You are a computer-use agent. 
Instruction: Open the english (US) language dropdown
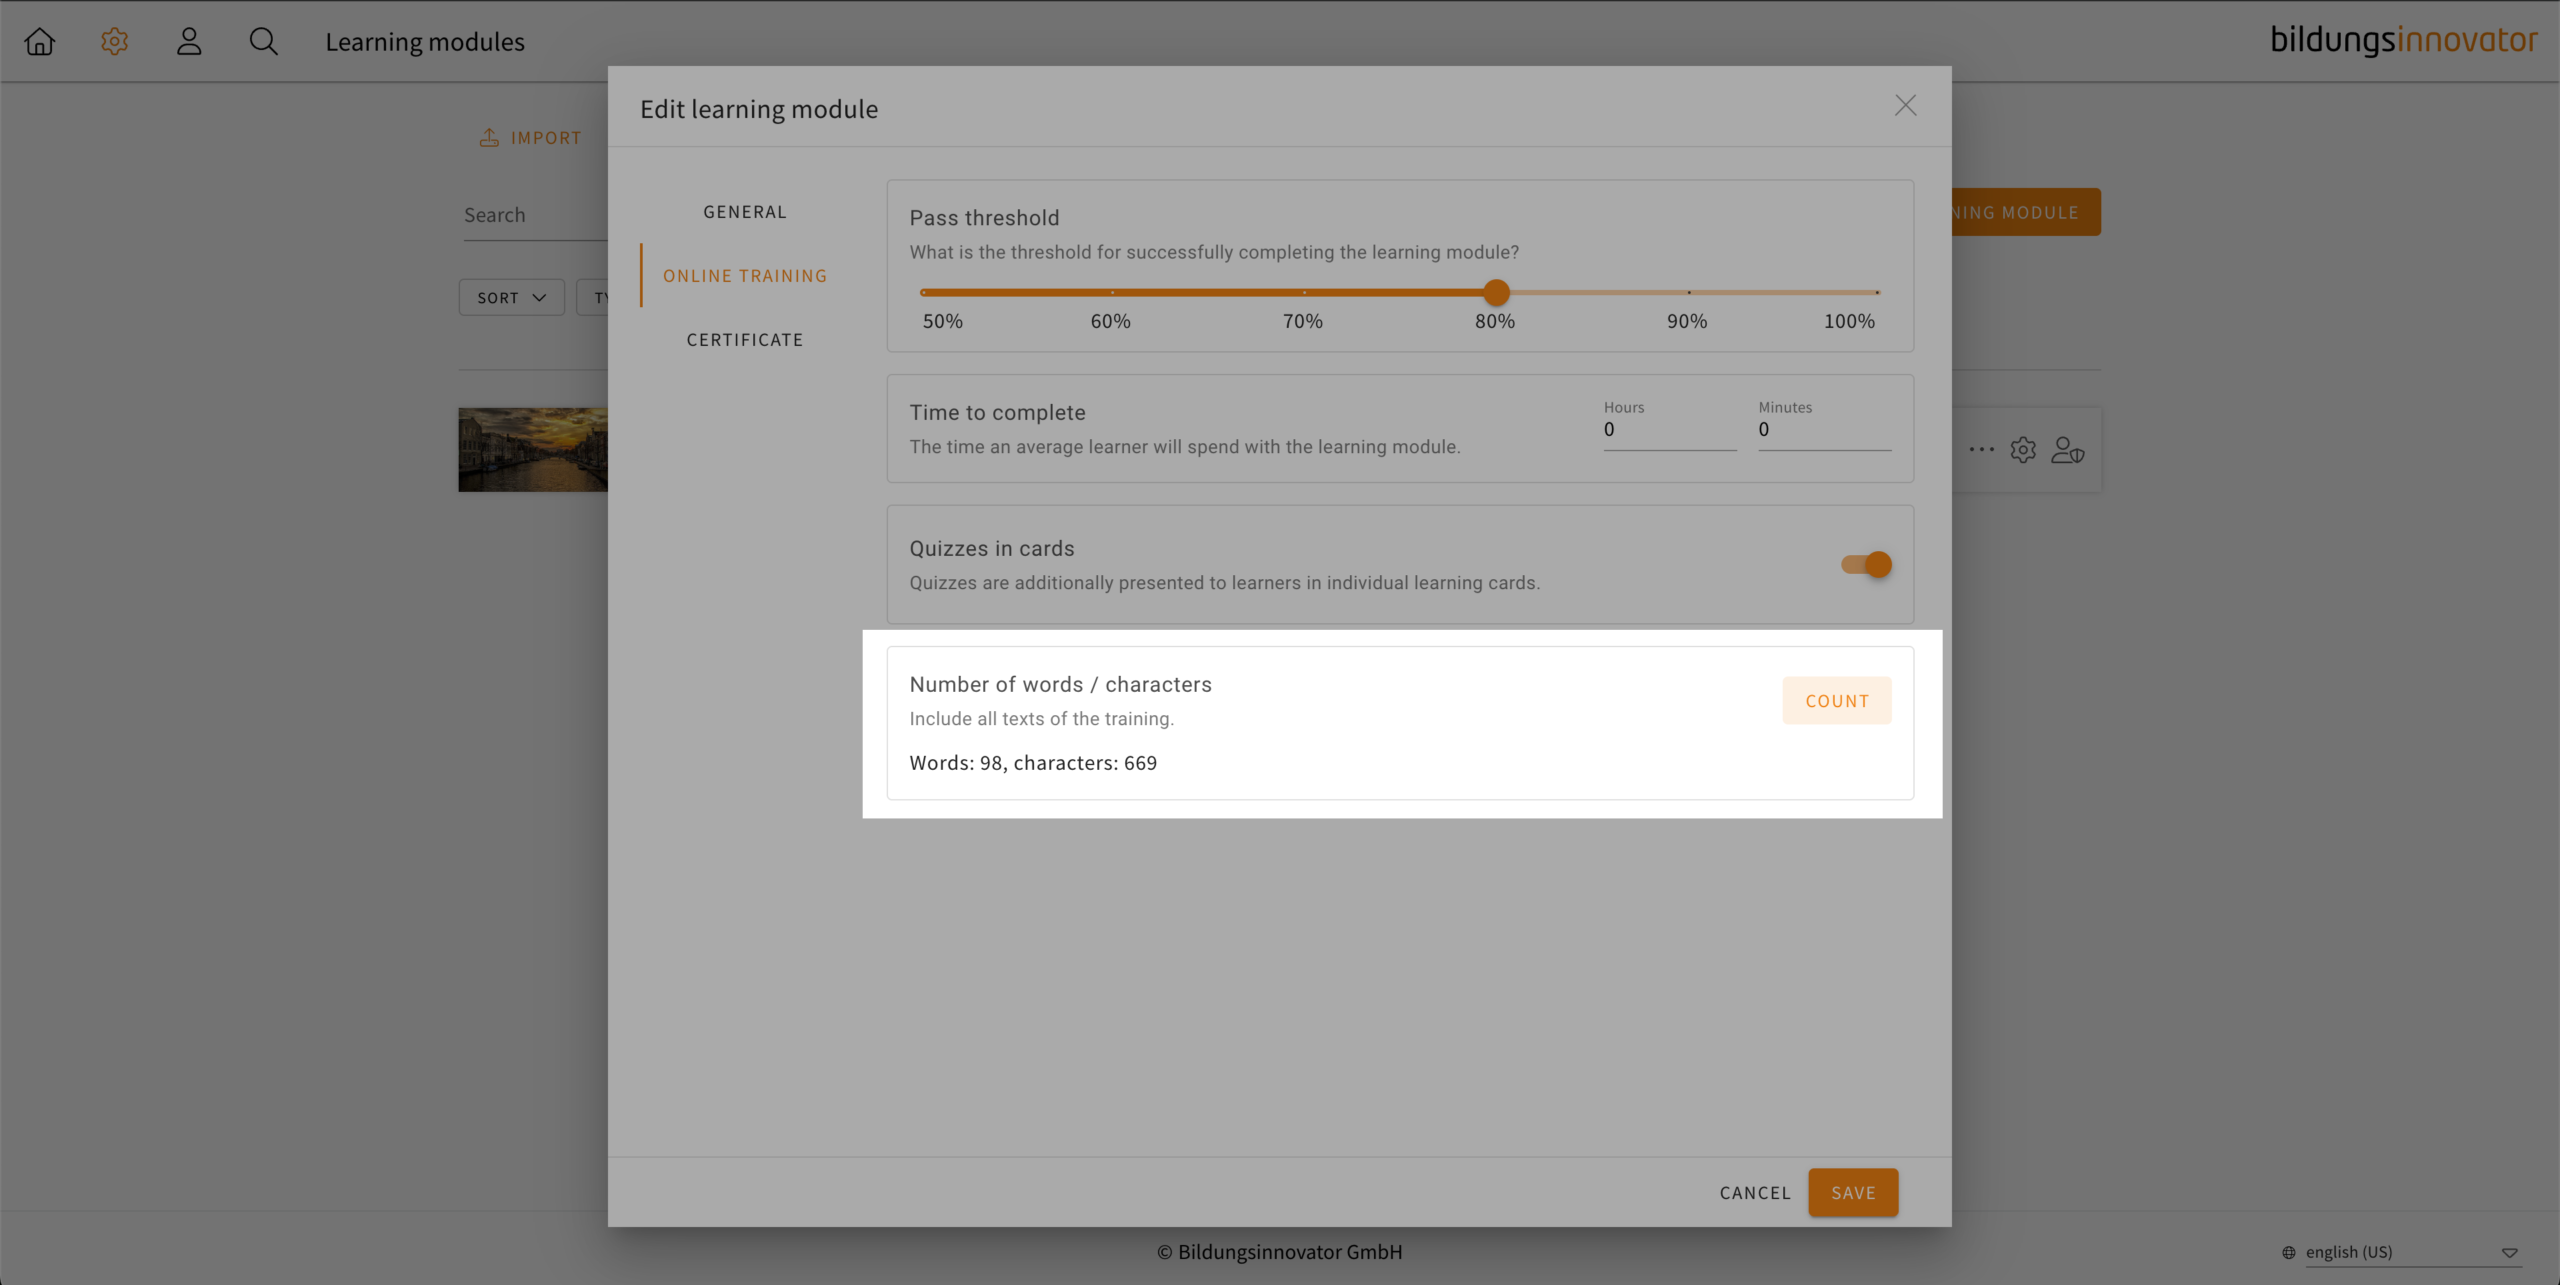tap(2400, 1252)
